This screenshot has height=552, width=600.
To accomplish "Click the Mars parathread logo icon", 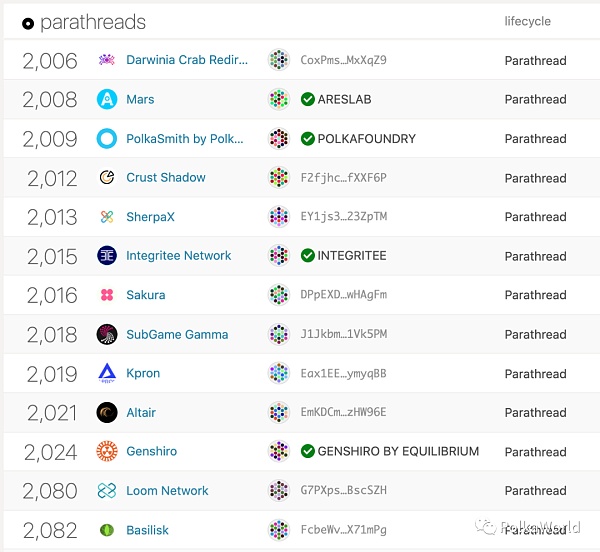I will point(107,99).
